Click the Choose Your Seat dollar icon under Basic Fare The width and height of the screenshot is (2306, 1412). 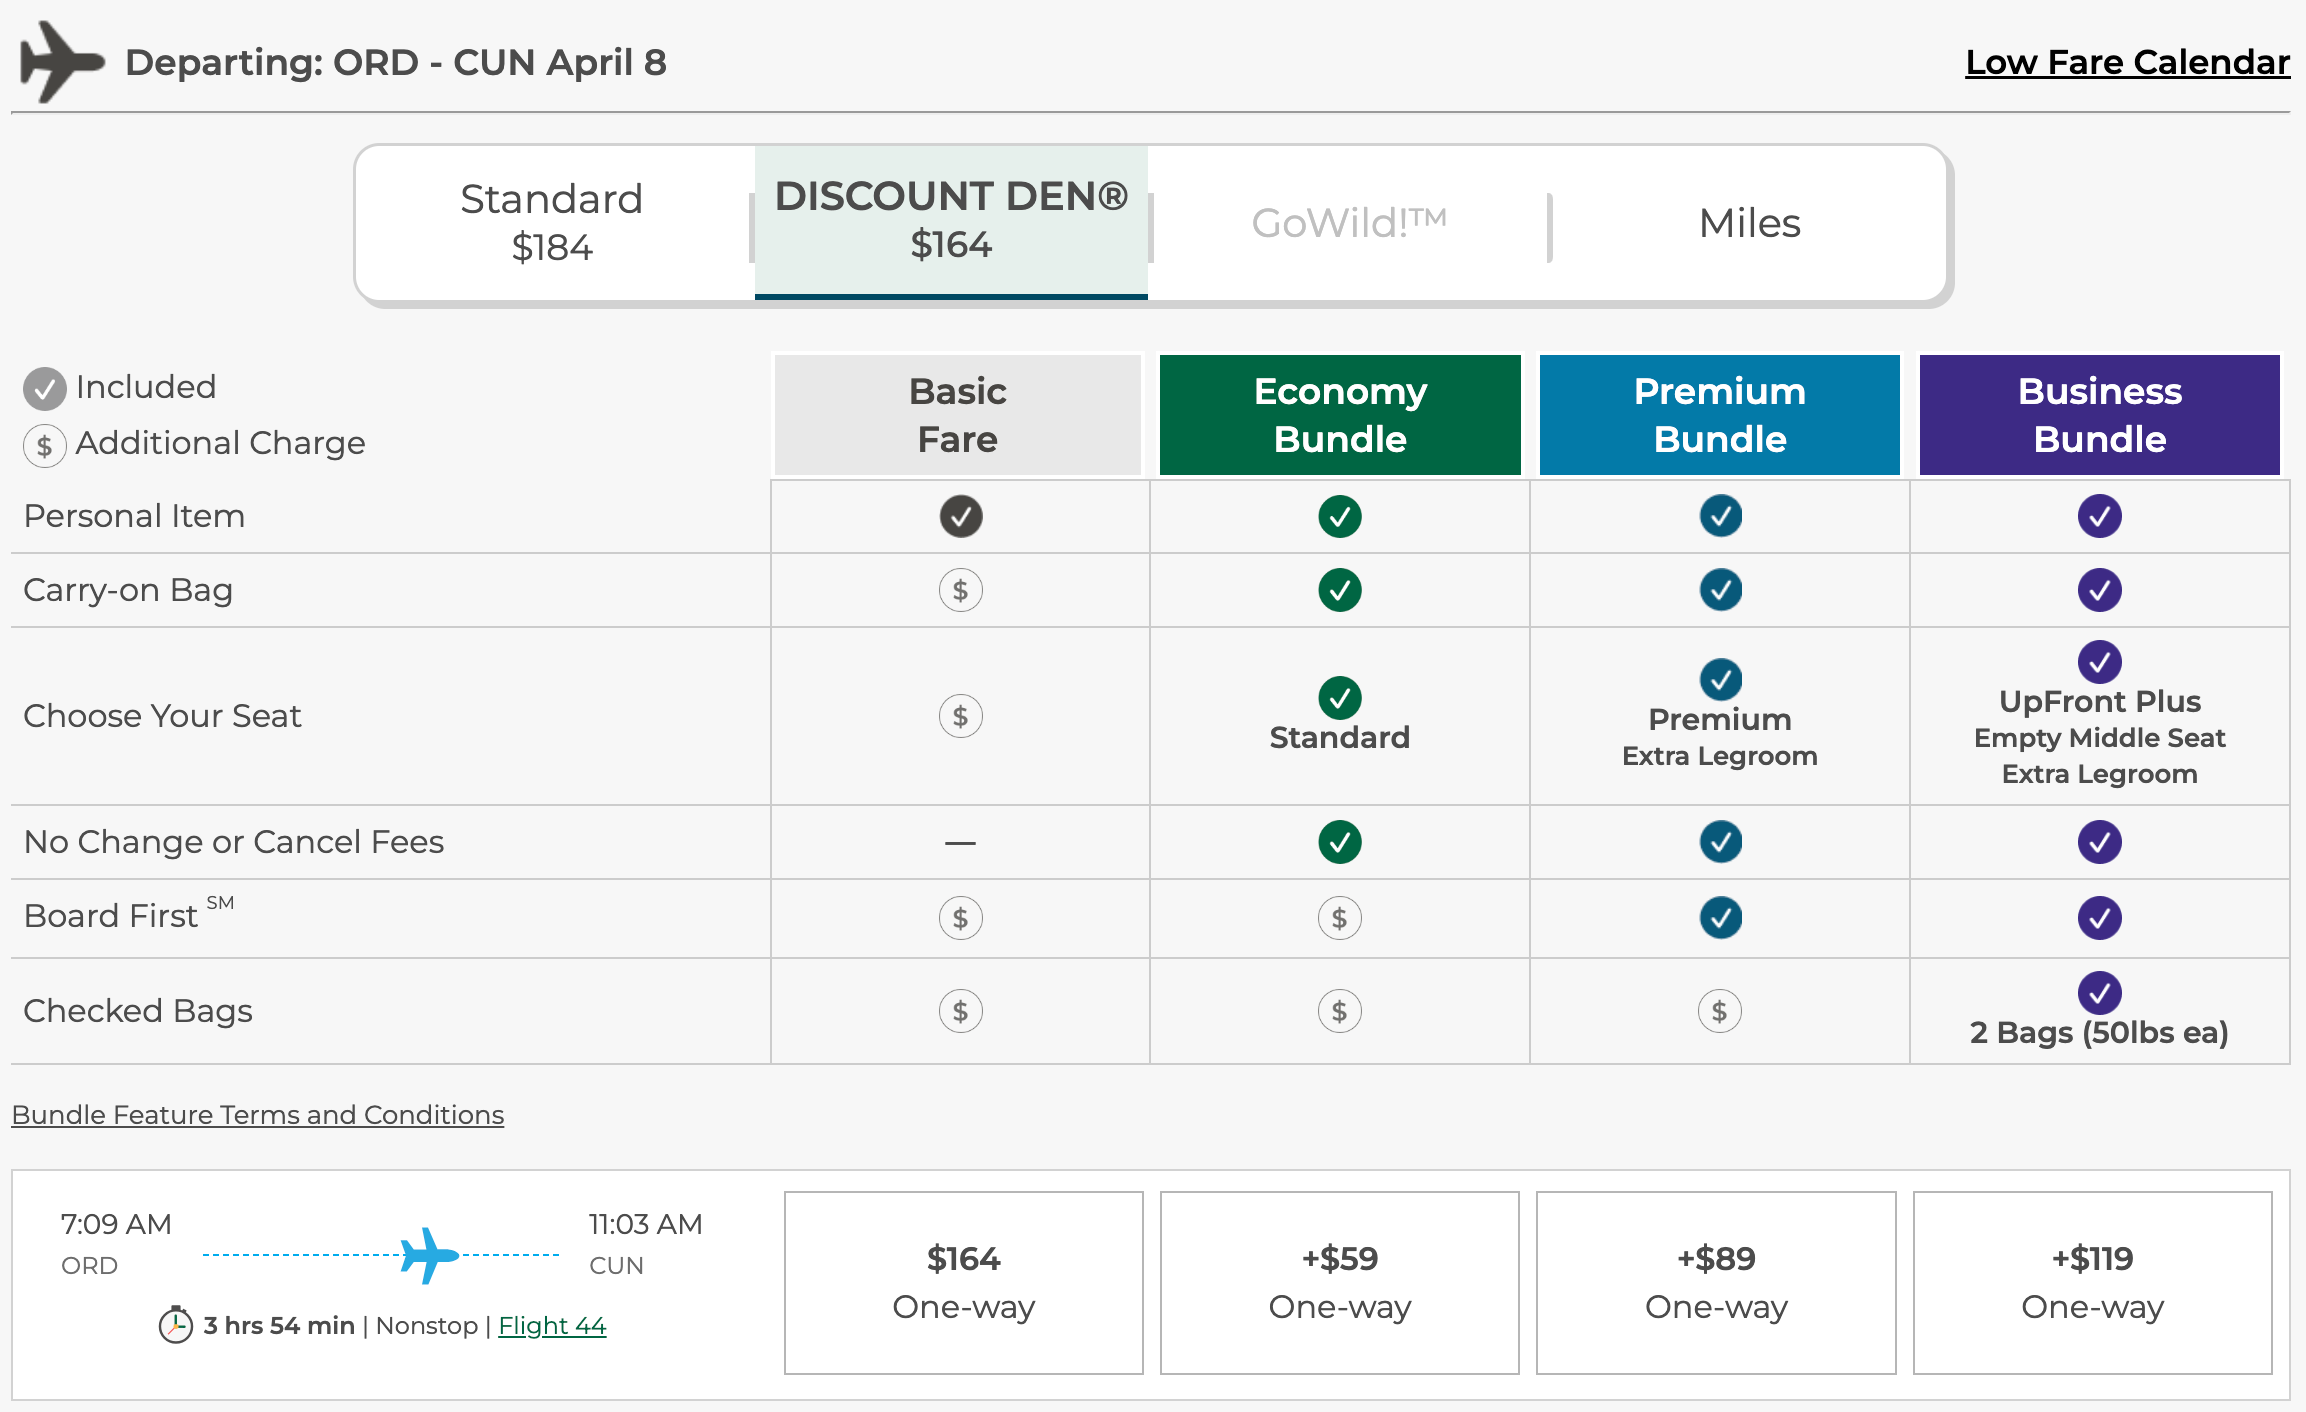[960, 716]
